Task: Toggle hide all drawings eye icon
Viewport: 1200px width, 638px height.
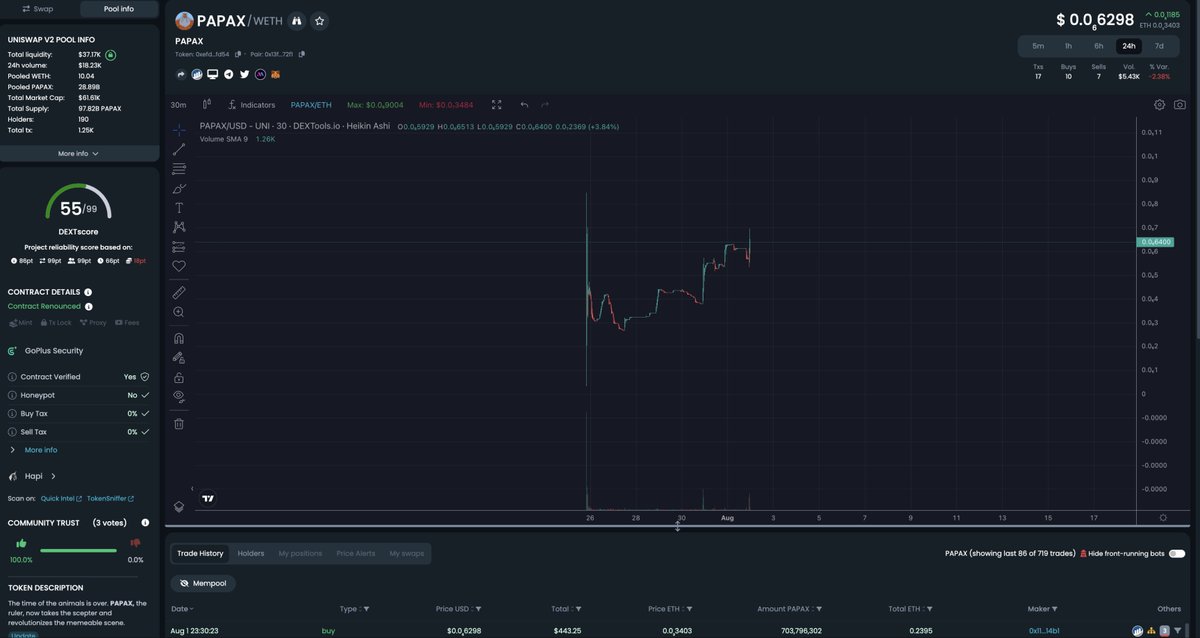Action: (x=179, y=396)
